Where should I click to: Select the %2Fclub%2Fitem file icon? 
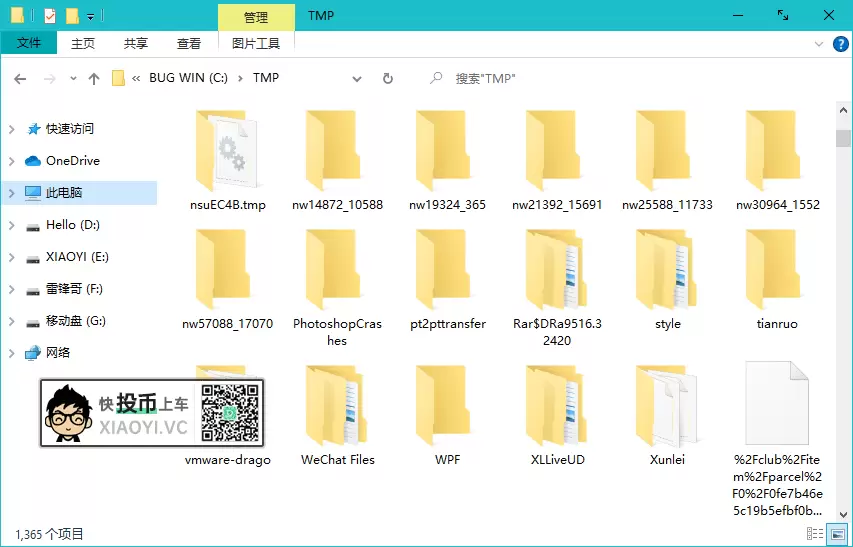777,403
